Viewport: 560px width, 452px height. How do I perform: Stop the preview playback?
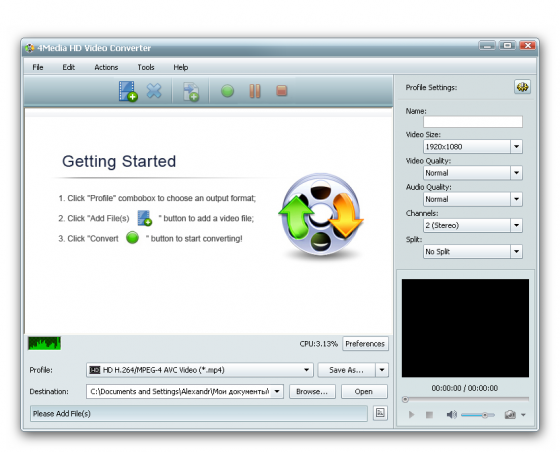coord(429,415)
